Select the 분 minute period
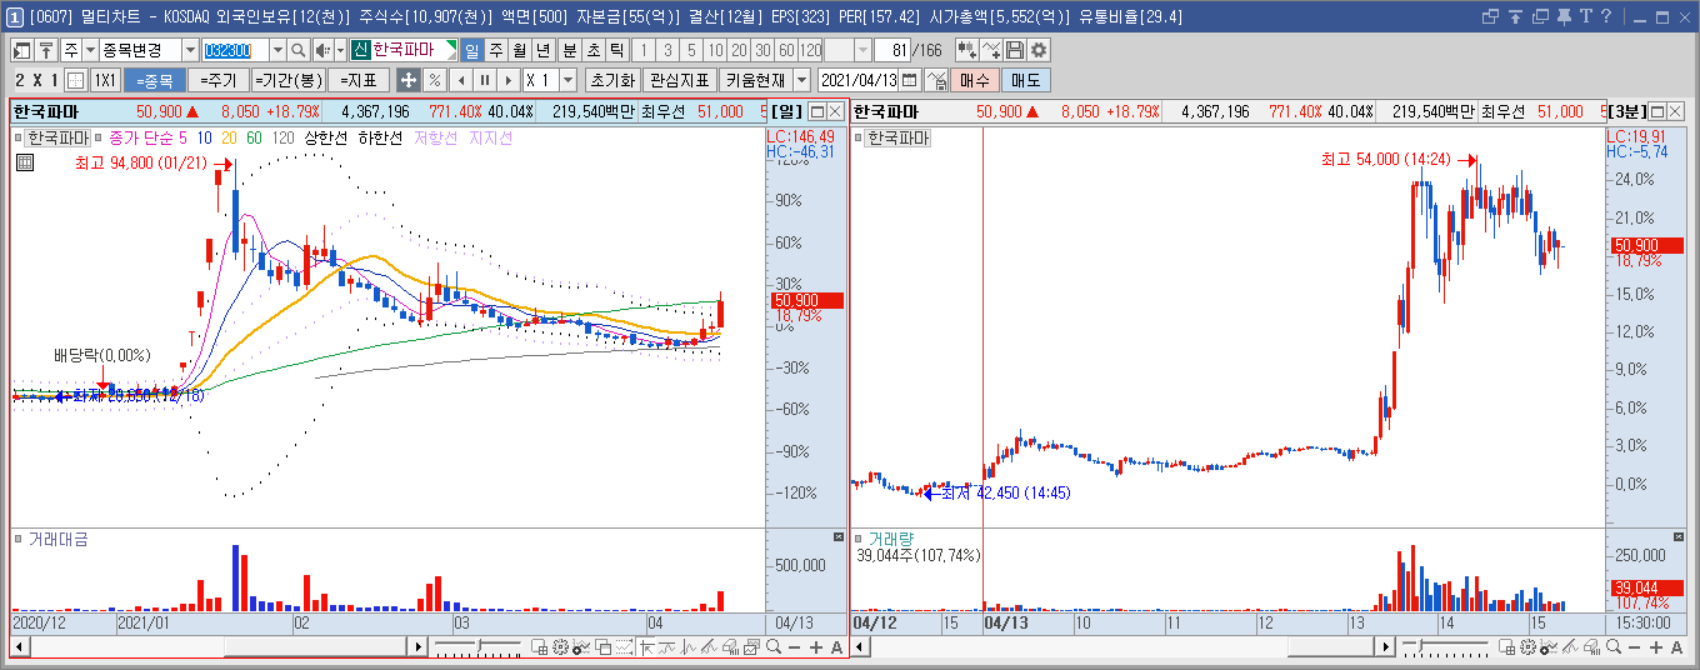This screenshot has height=670, width=1700. 570,50
